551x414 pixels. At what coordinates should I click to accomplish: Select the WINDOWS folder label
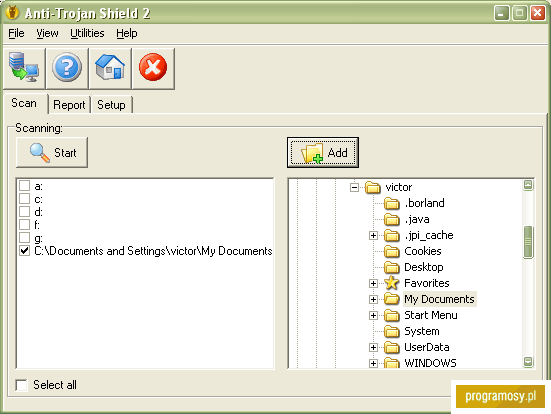tap(430, 363)
